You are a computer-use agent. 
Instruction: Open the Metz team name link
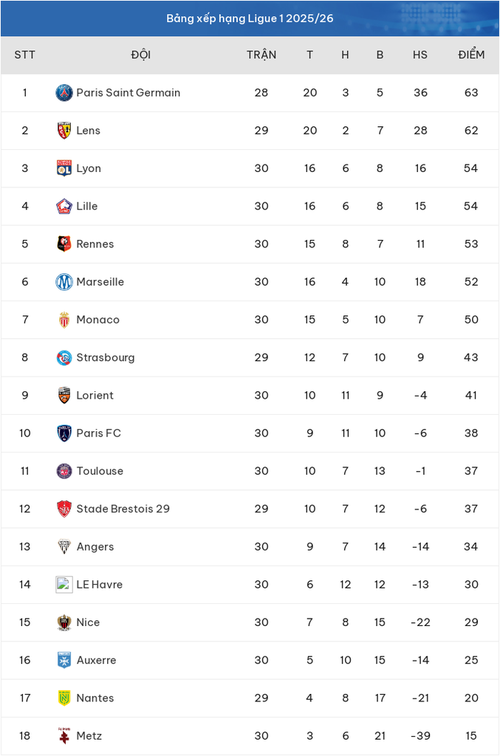89,736
